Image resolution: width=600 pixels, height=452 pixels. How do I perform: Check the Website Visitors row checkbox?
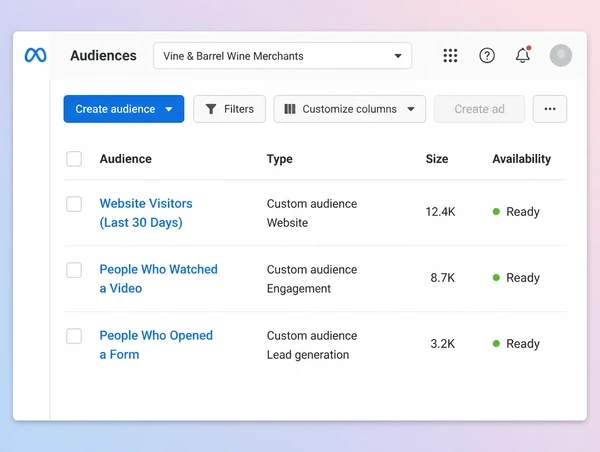[x=74, y=204]
